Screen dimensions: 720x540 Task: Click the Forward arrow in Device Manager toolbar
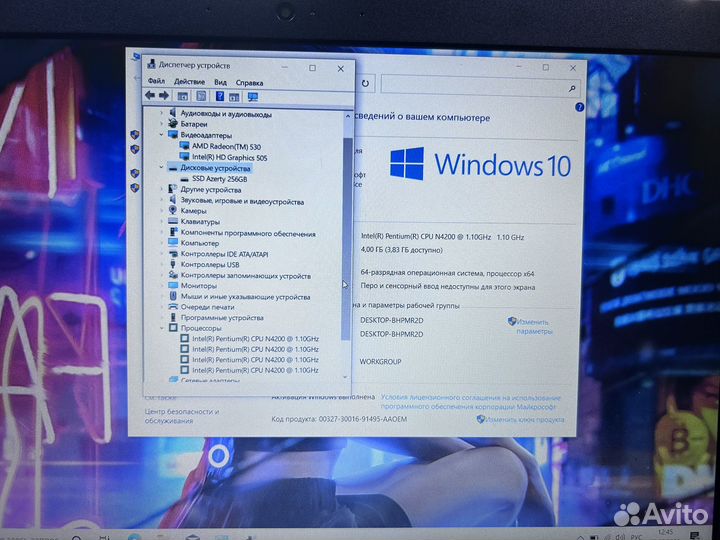coord(164,96)
